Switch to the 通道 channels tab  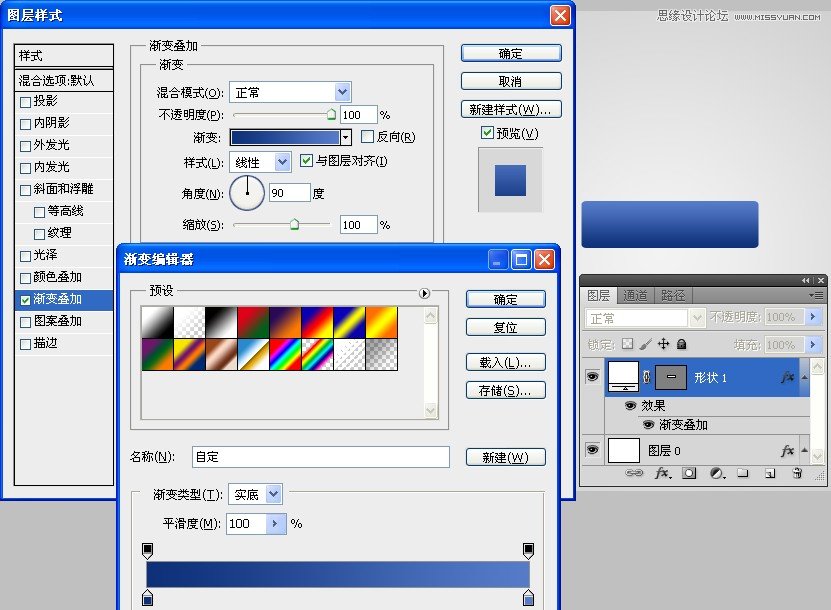[x=635, y=295]
